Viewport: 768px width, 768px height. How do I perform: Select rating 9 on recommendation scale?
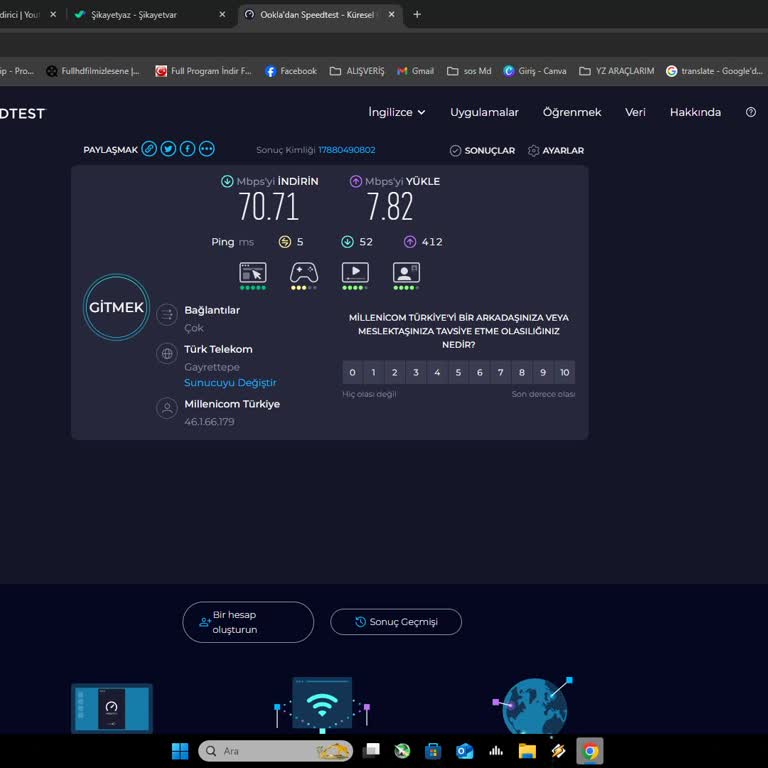[543, 372]
